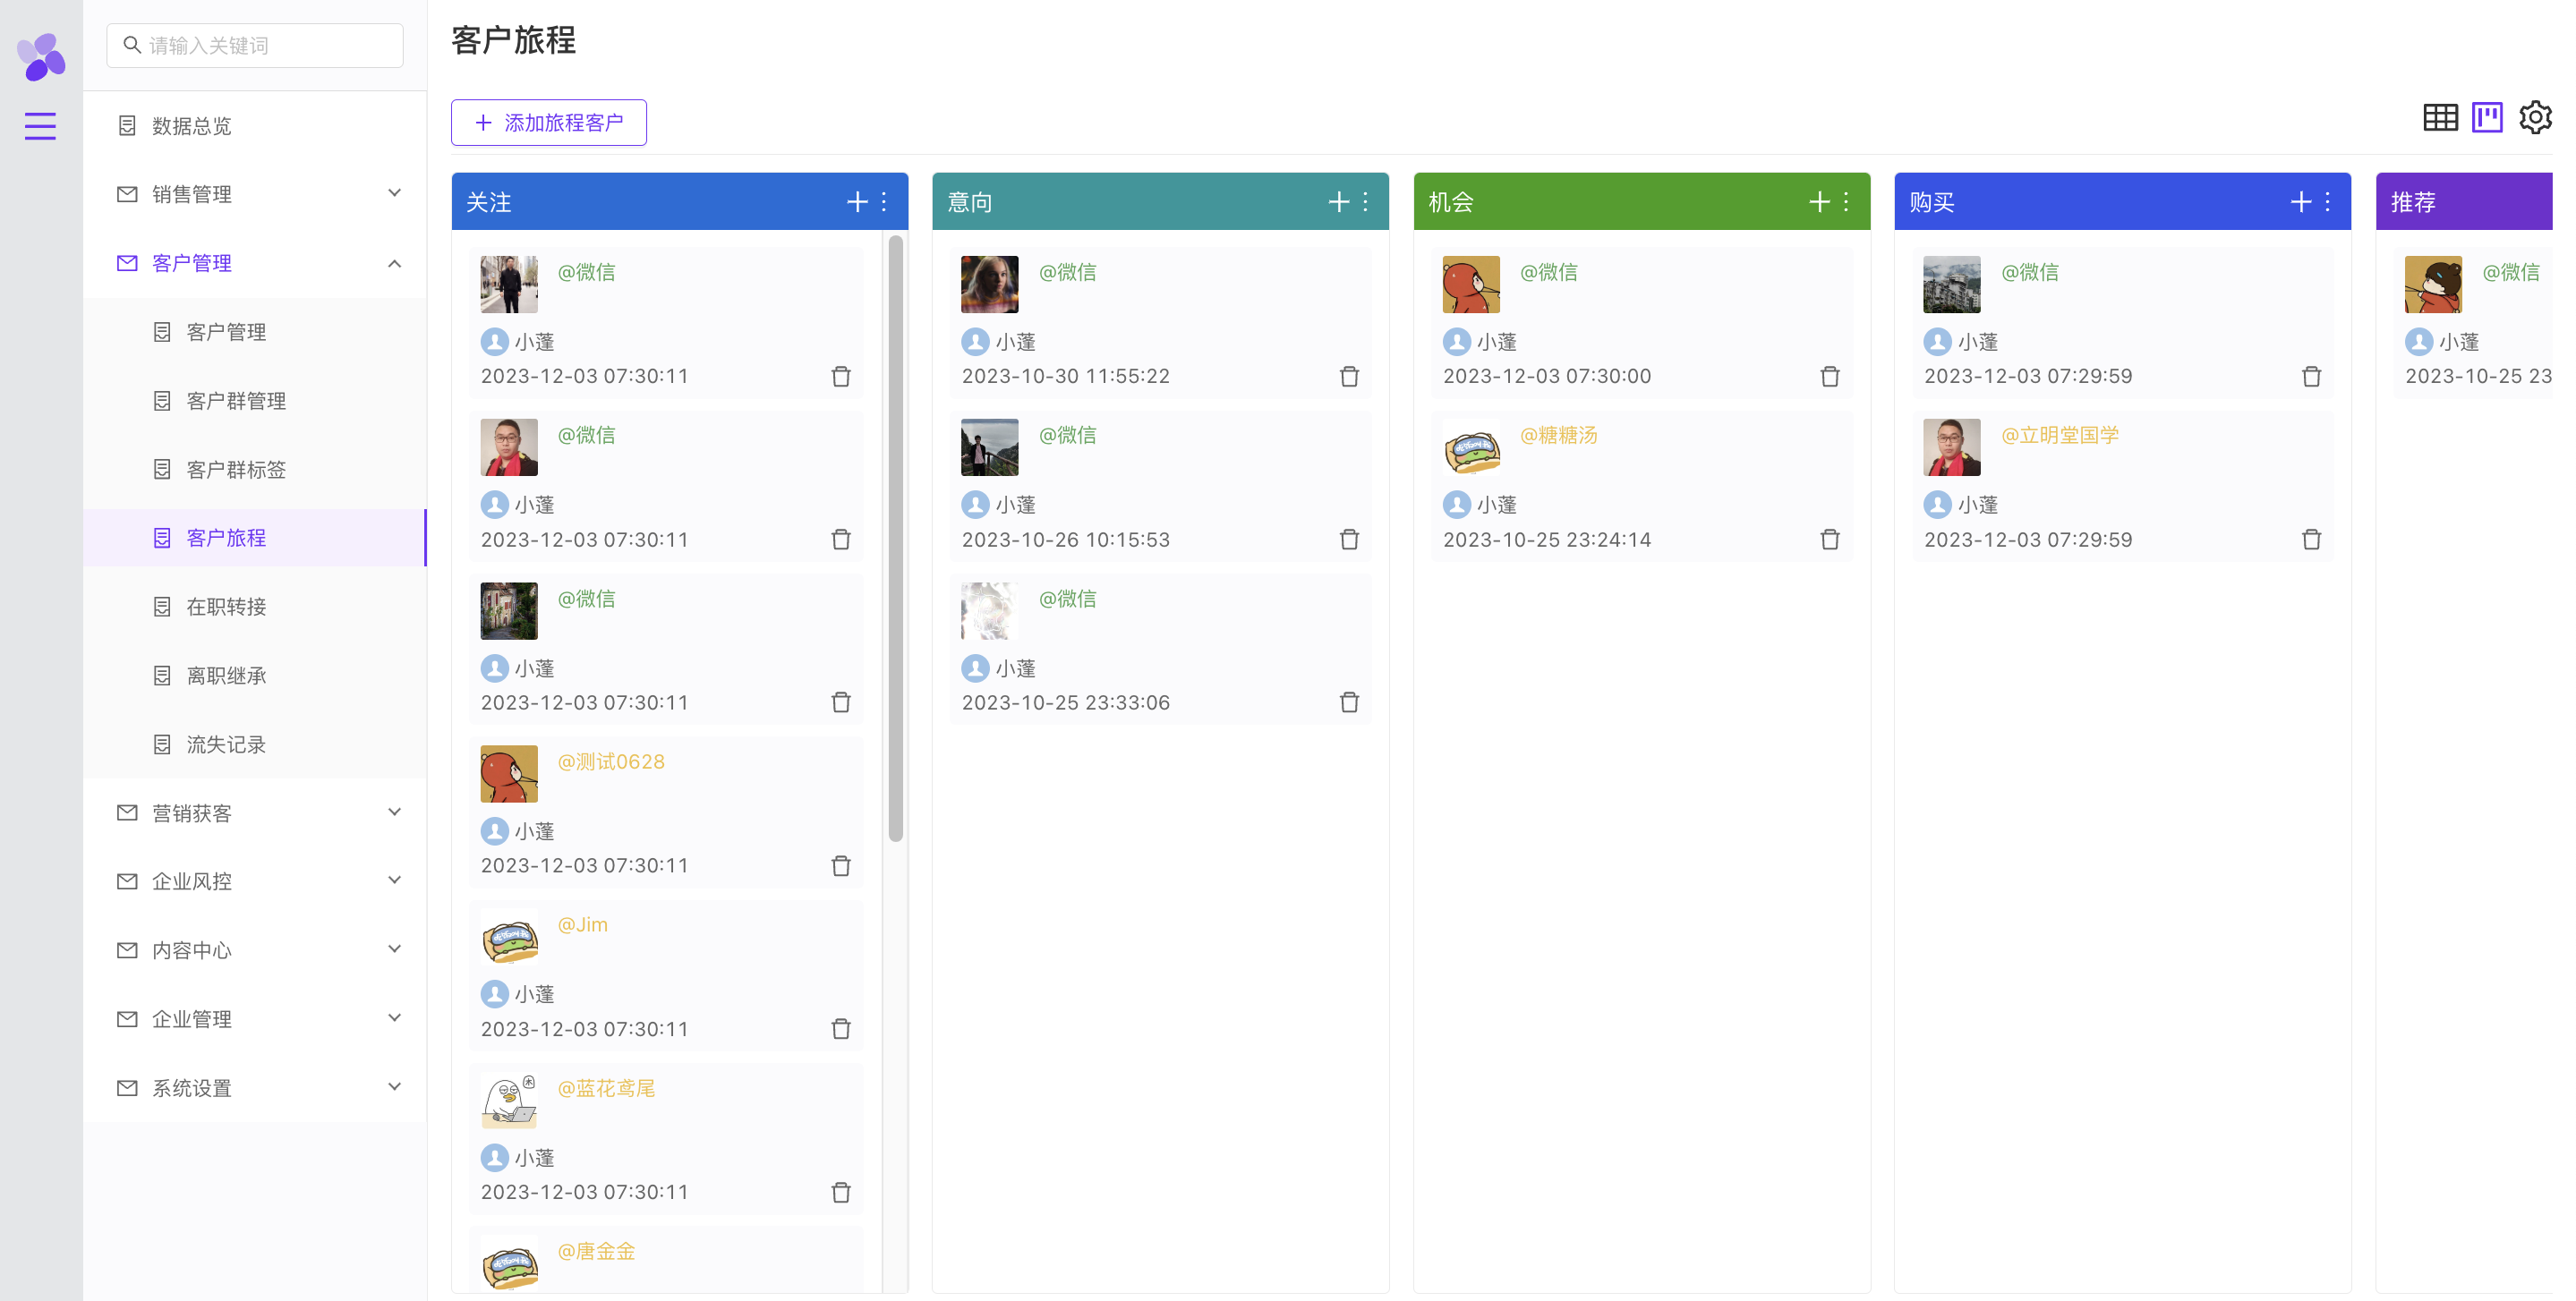Click 购买 column header title
The height and width of the screenshot is (1301, 2576).
click(1931, 202)
